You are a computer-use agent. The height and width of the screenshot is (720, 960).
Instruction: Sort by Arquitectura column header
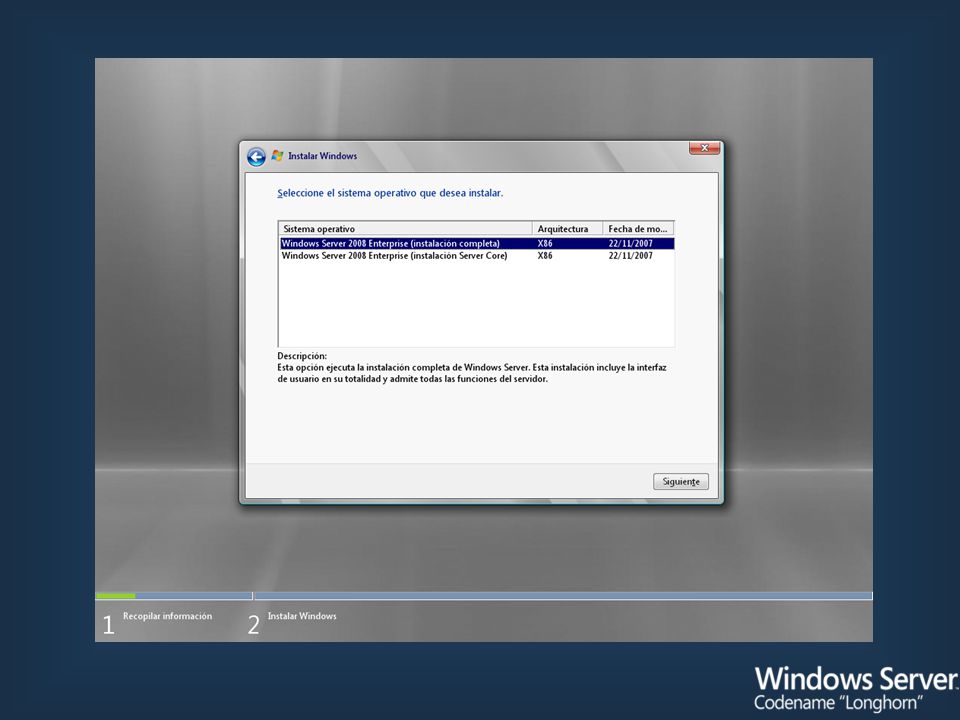point(568,228)
